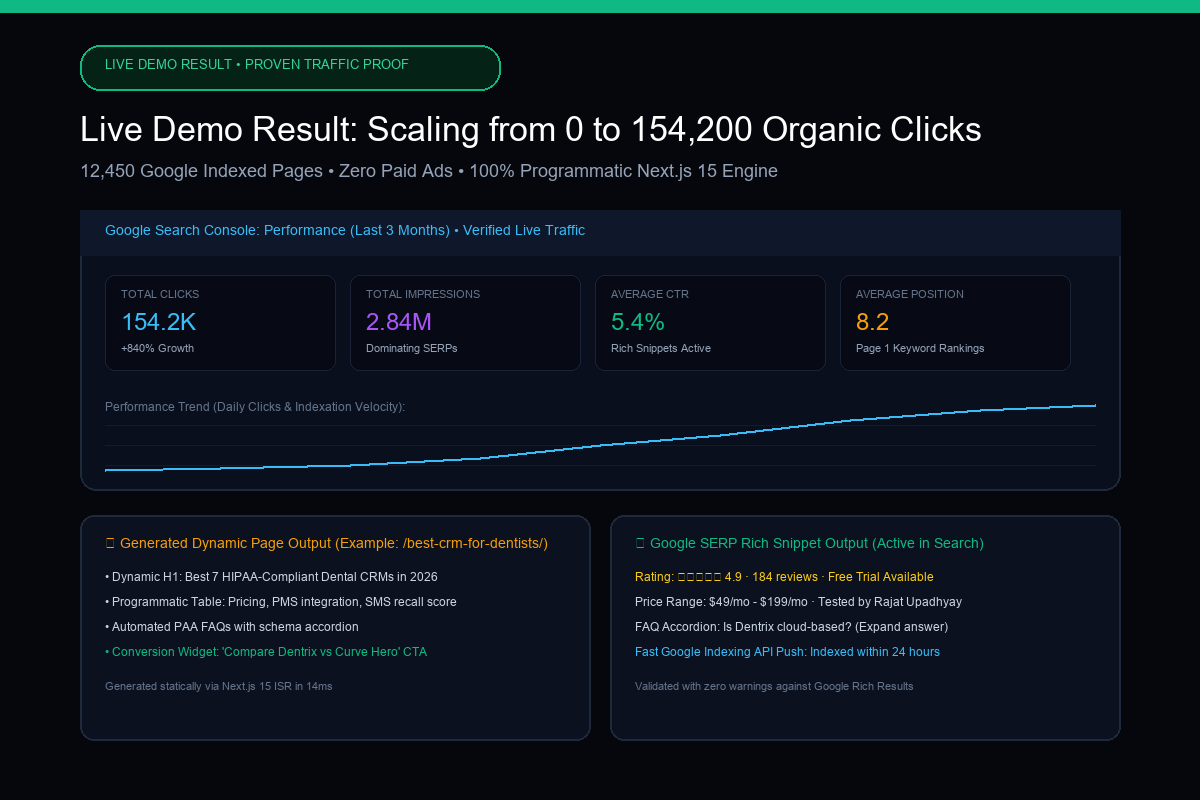Click the 'Generated statically via Next.js 15 ISR' note

click(219, 687)
